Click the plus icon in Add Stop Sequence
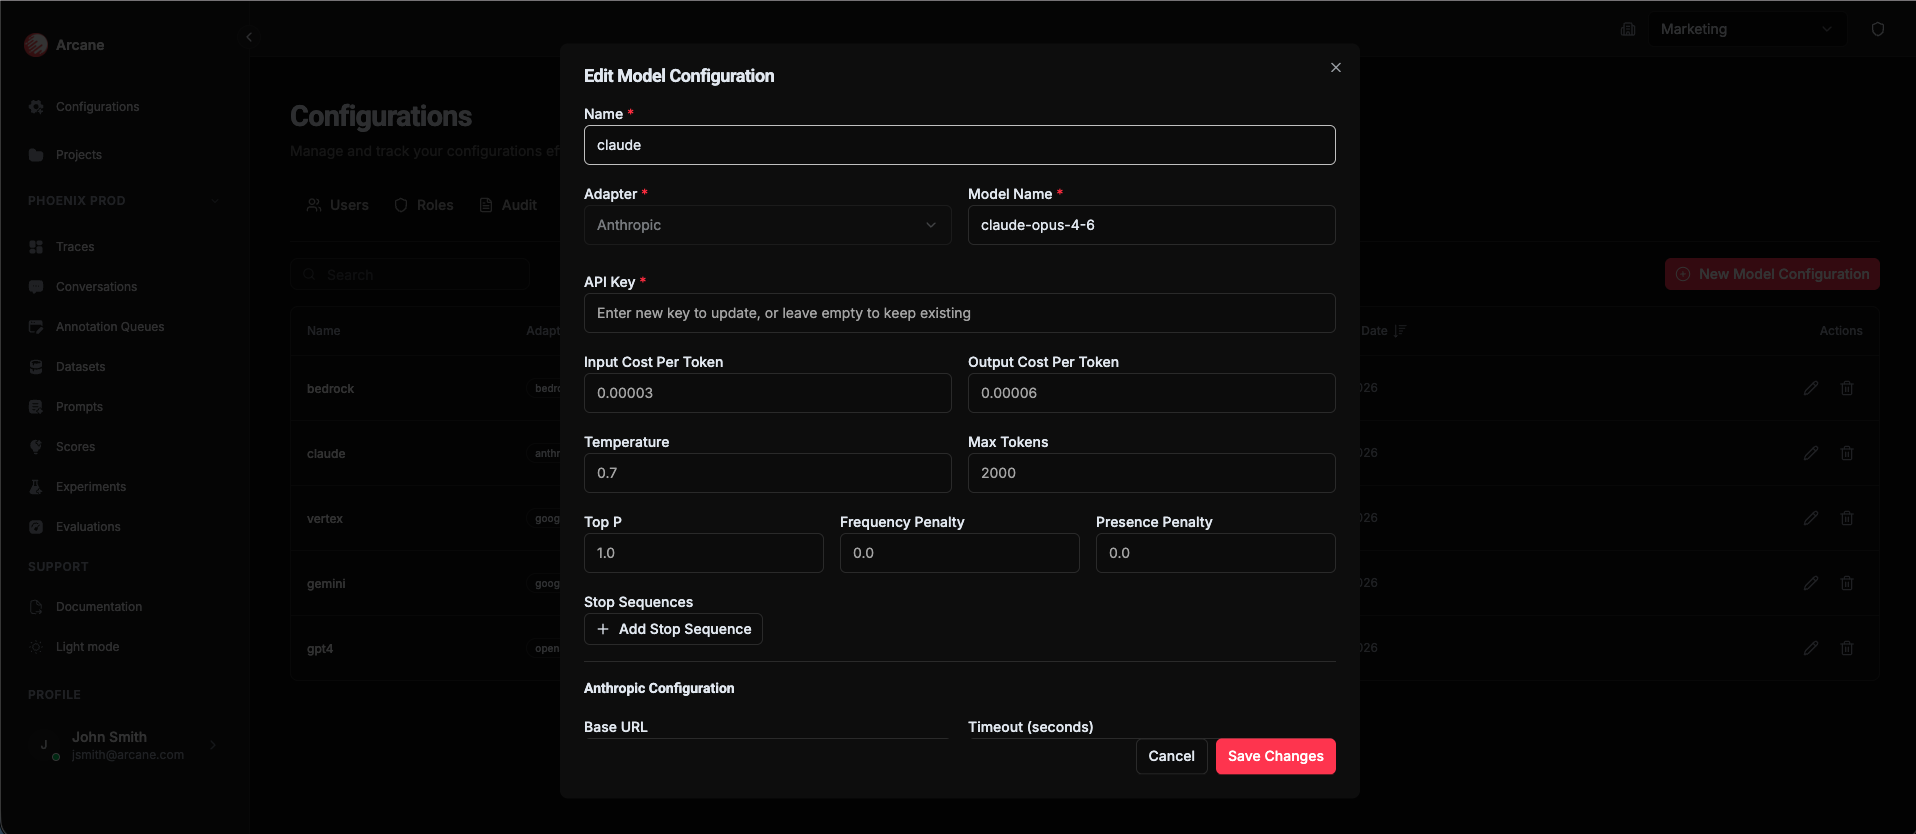 pos(603,629)
